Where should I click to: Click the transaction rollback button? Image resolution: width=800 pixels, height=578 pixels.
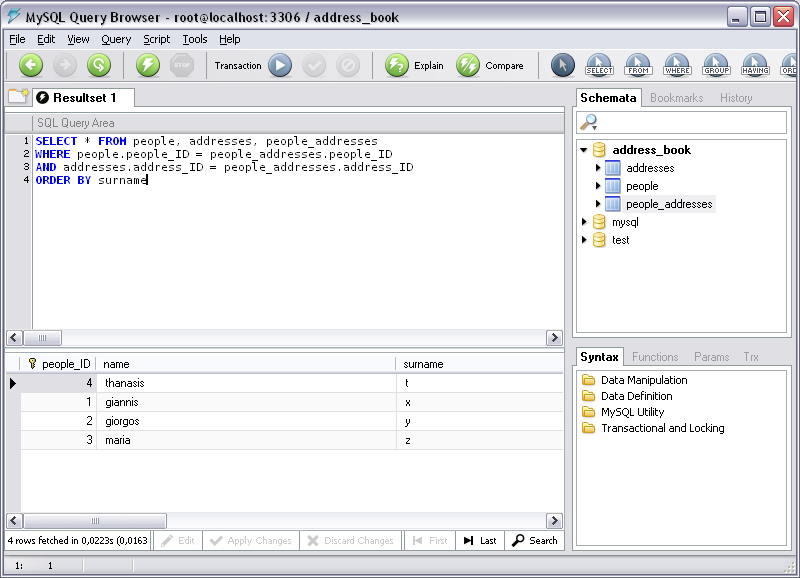(x=348, y=65)
